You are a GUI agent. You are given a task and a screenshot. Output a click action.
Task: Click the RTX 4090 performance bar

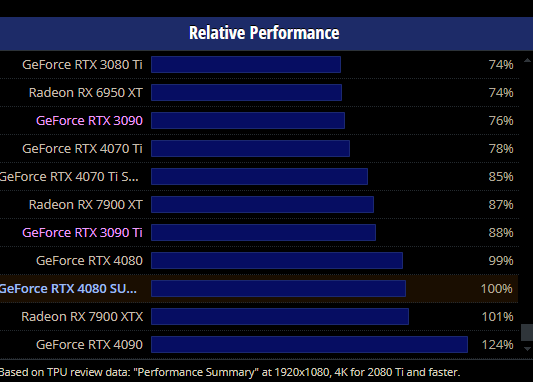[309, 345]
